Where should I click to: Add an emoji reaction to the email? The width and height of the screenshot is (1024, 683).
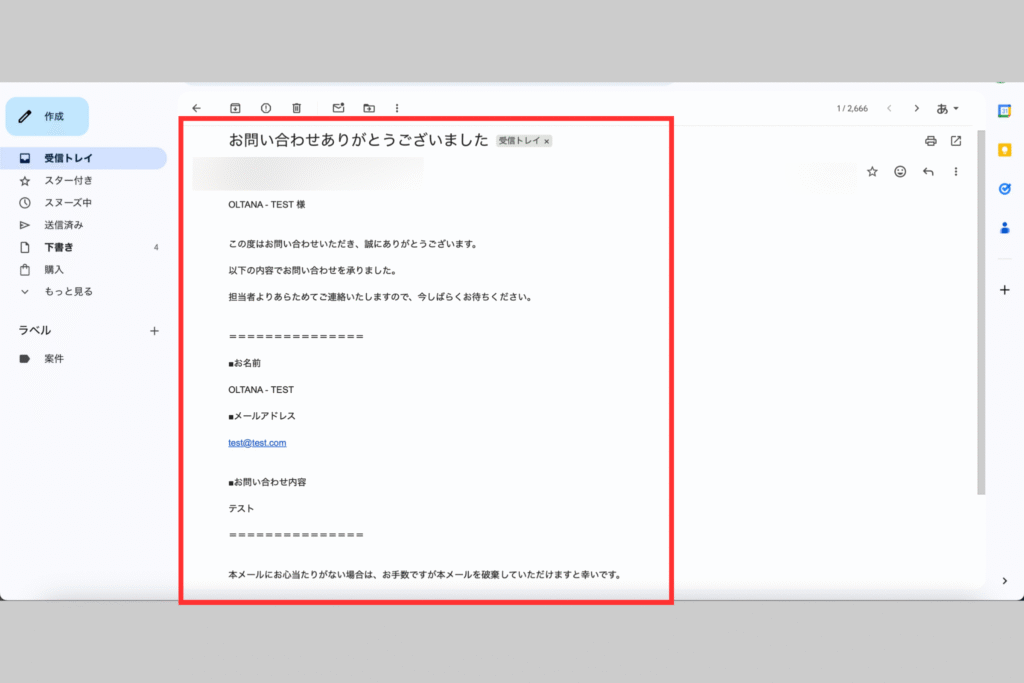tap(900, 172)
